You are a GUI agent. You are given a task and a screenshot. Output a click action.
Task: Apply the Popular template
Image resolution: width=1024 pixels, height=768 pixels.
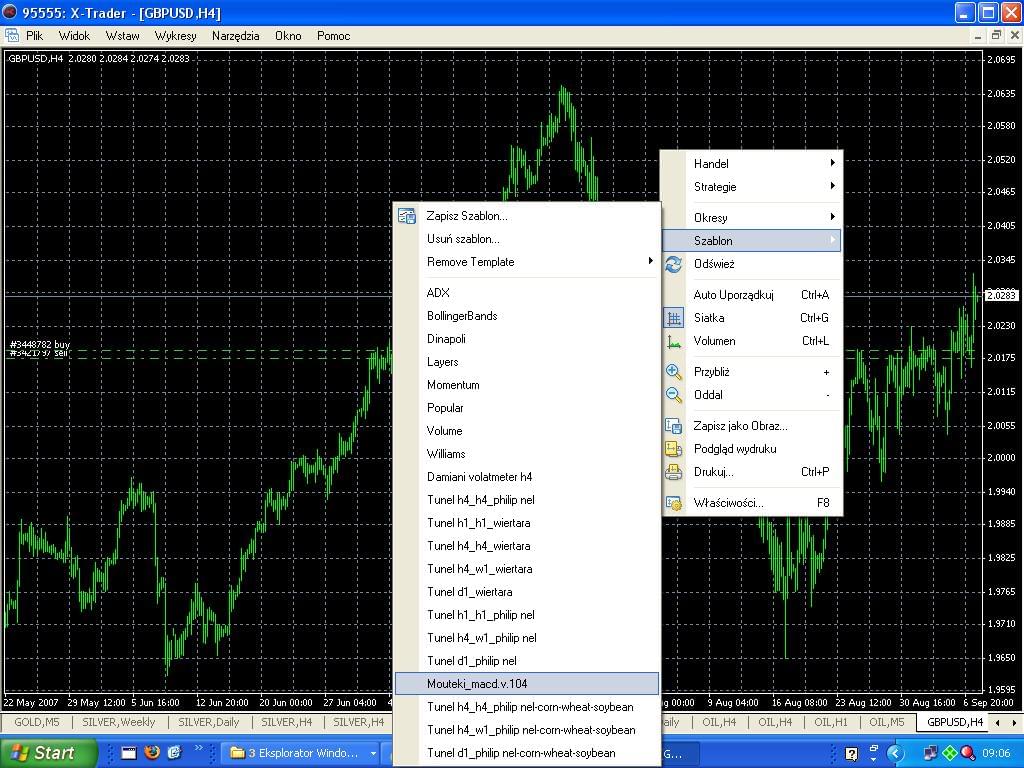[x=527, y=408]
